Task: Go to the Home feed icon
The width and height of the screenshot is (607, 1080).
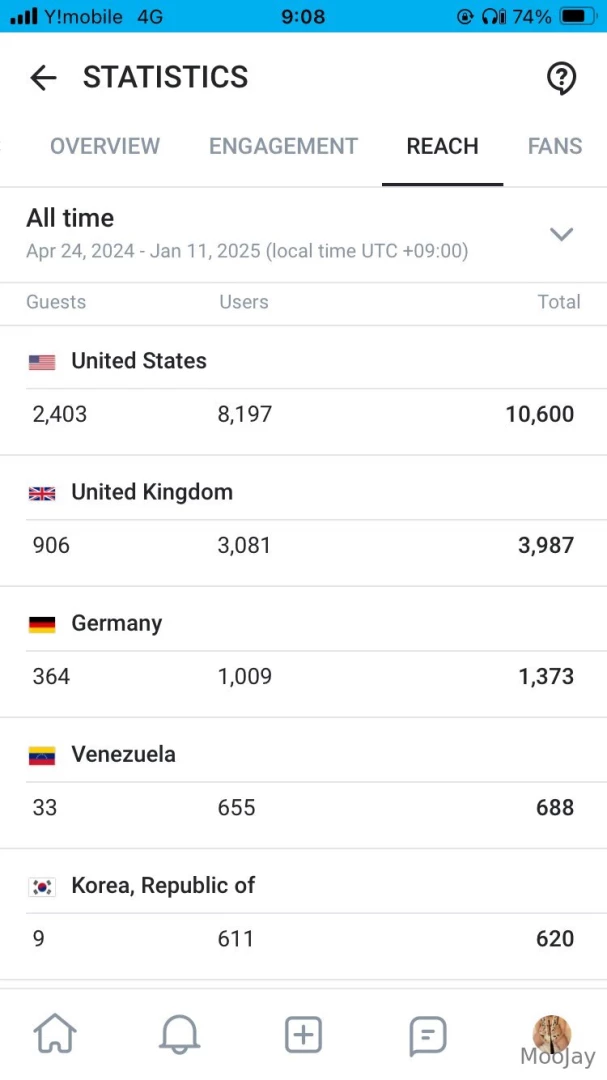Action: 55,1034
